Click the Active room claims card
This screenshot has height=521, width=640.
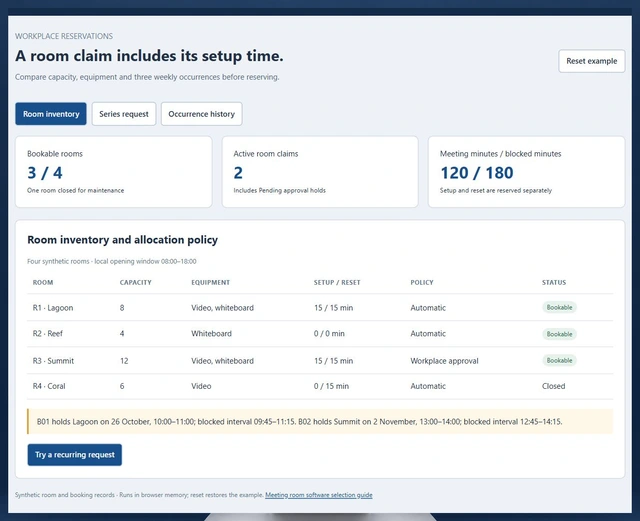[x=320, y=172]
